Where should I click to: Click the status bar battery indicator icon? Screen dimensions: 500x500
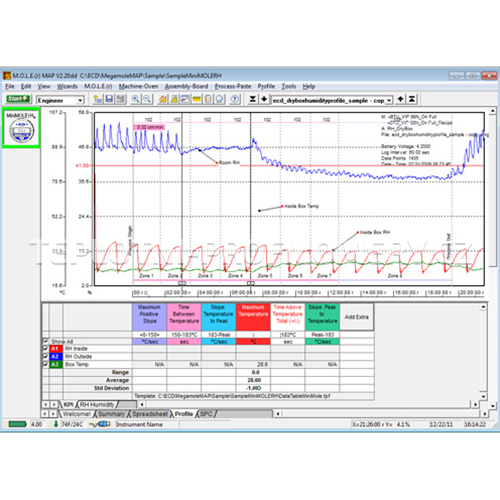(17, 424)
